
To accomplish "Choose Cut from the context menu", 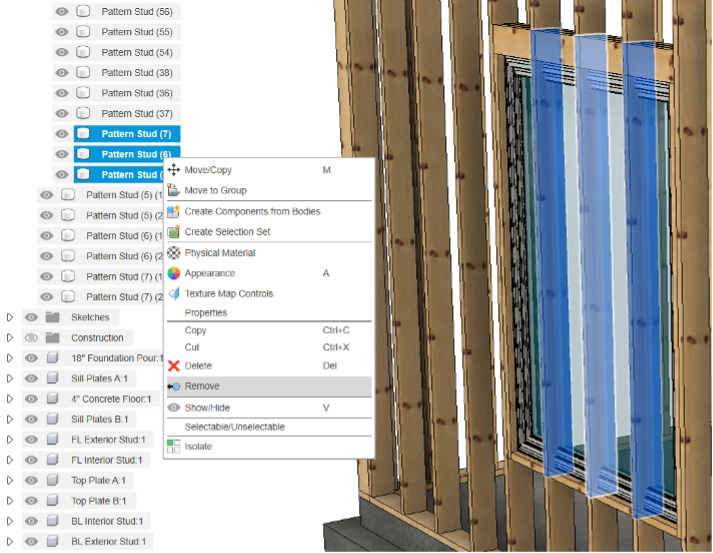I will click(269, 347).
